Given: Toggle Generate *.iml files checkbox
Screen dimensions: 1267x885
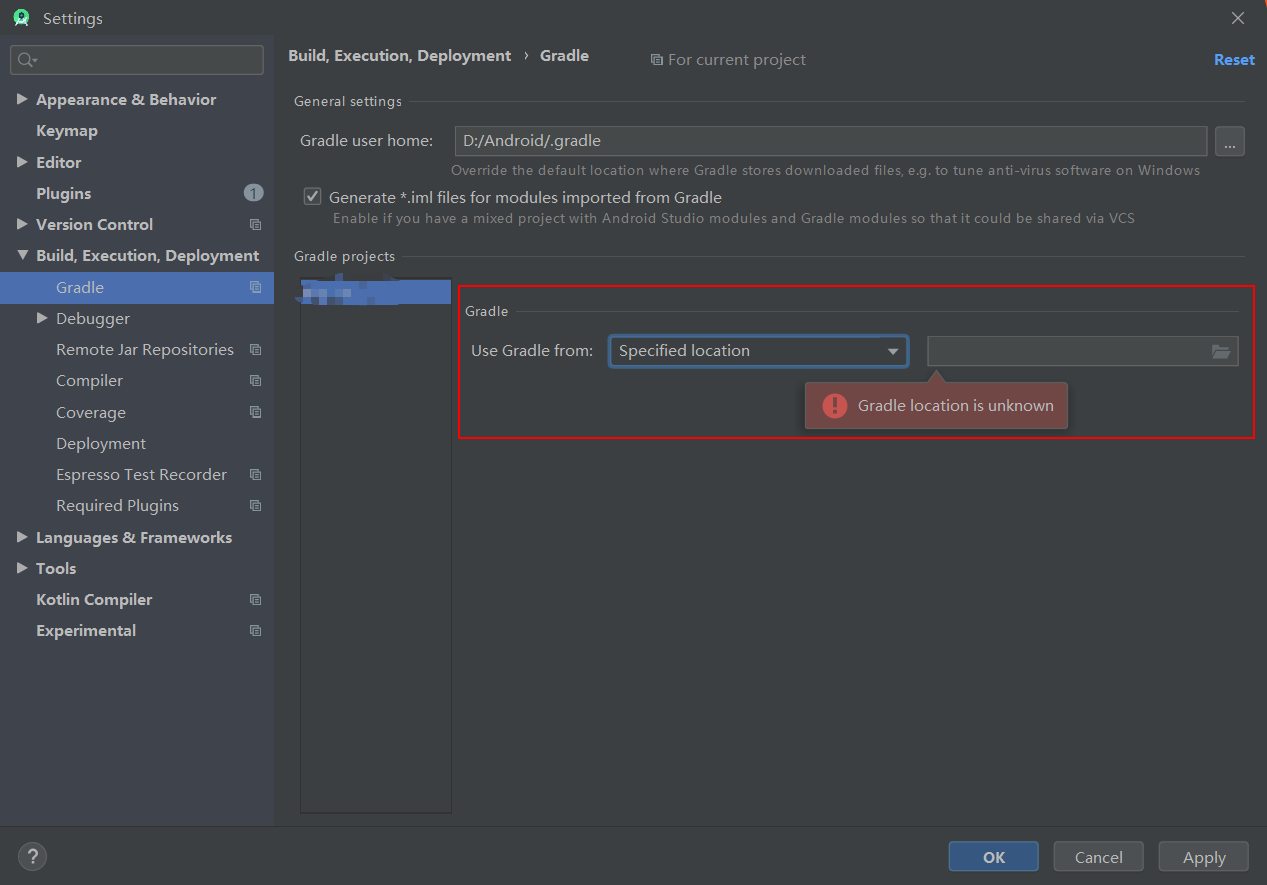Looking at the screenshot, I should click(x=312, y=197).
